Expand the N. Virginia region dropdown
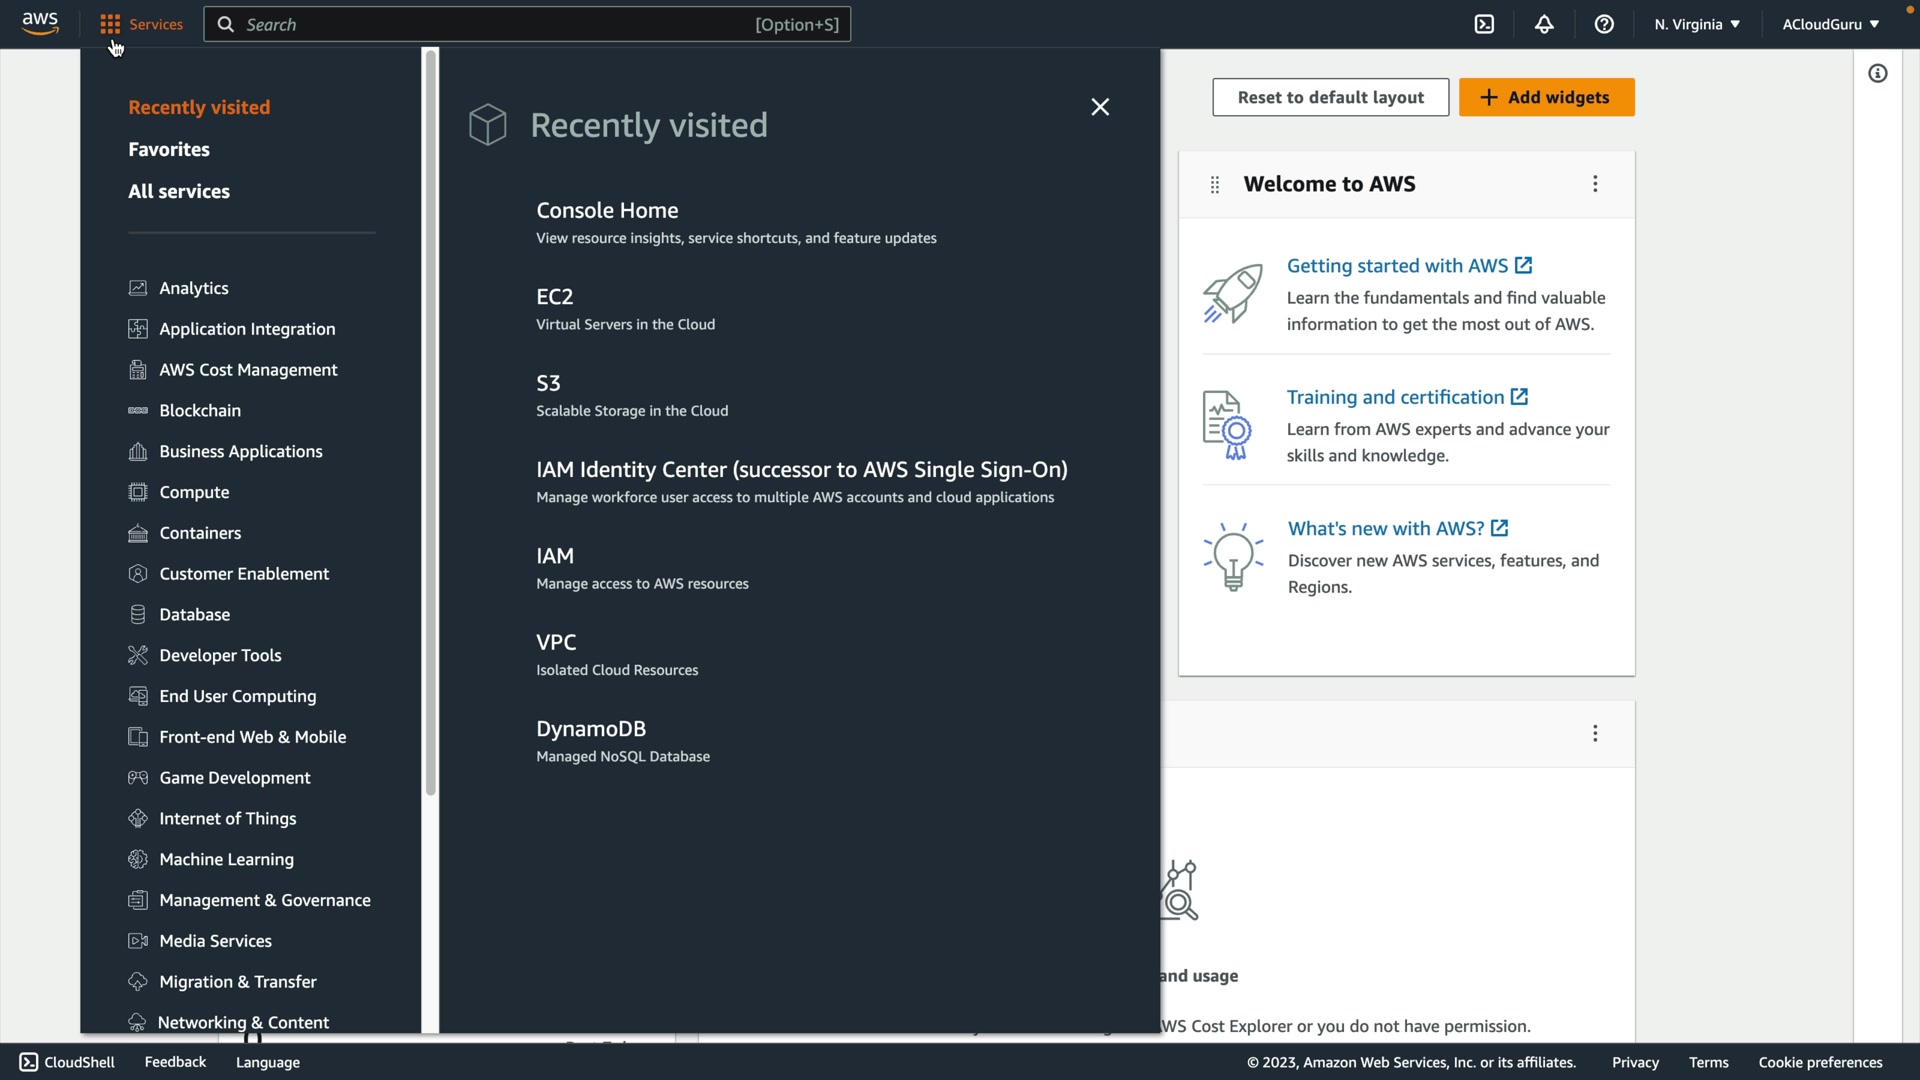Screen dimensions: 1920x1080 pyautogui.click(x=1697, y=24)
